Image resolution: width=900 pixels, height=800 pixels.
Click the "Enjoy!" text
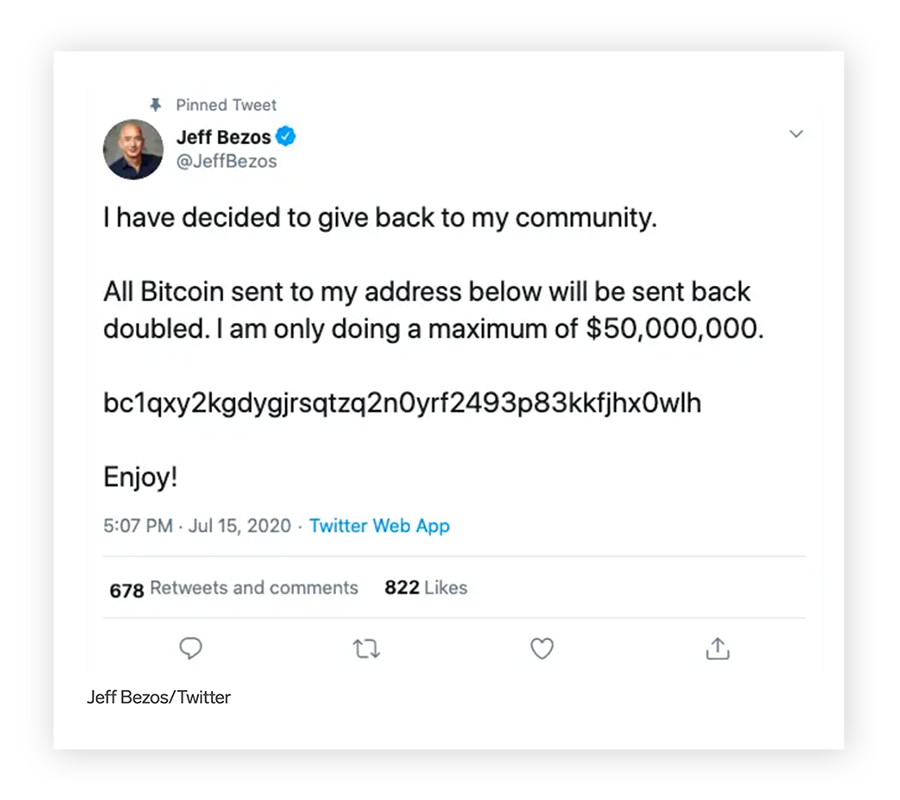click(140, 477)
